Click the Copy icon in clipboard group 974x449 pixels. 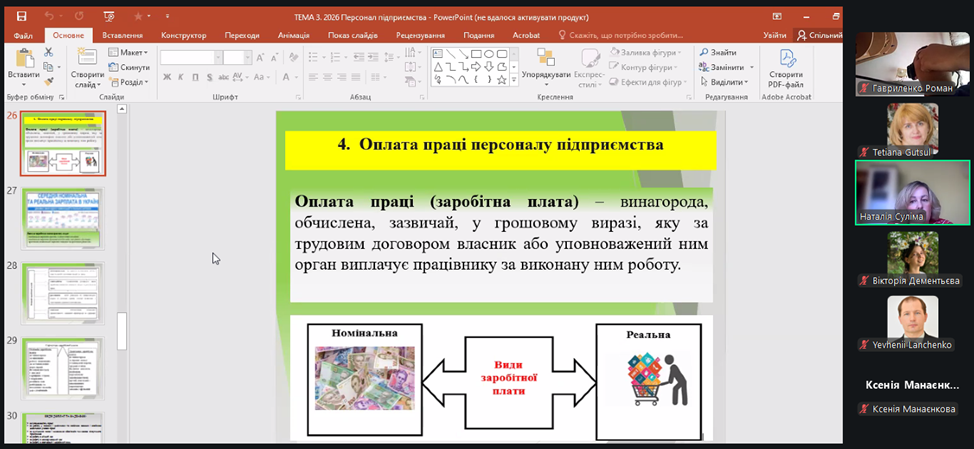48,66
